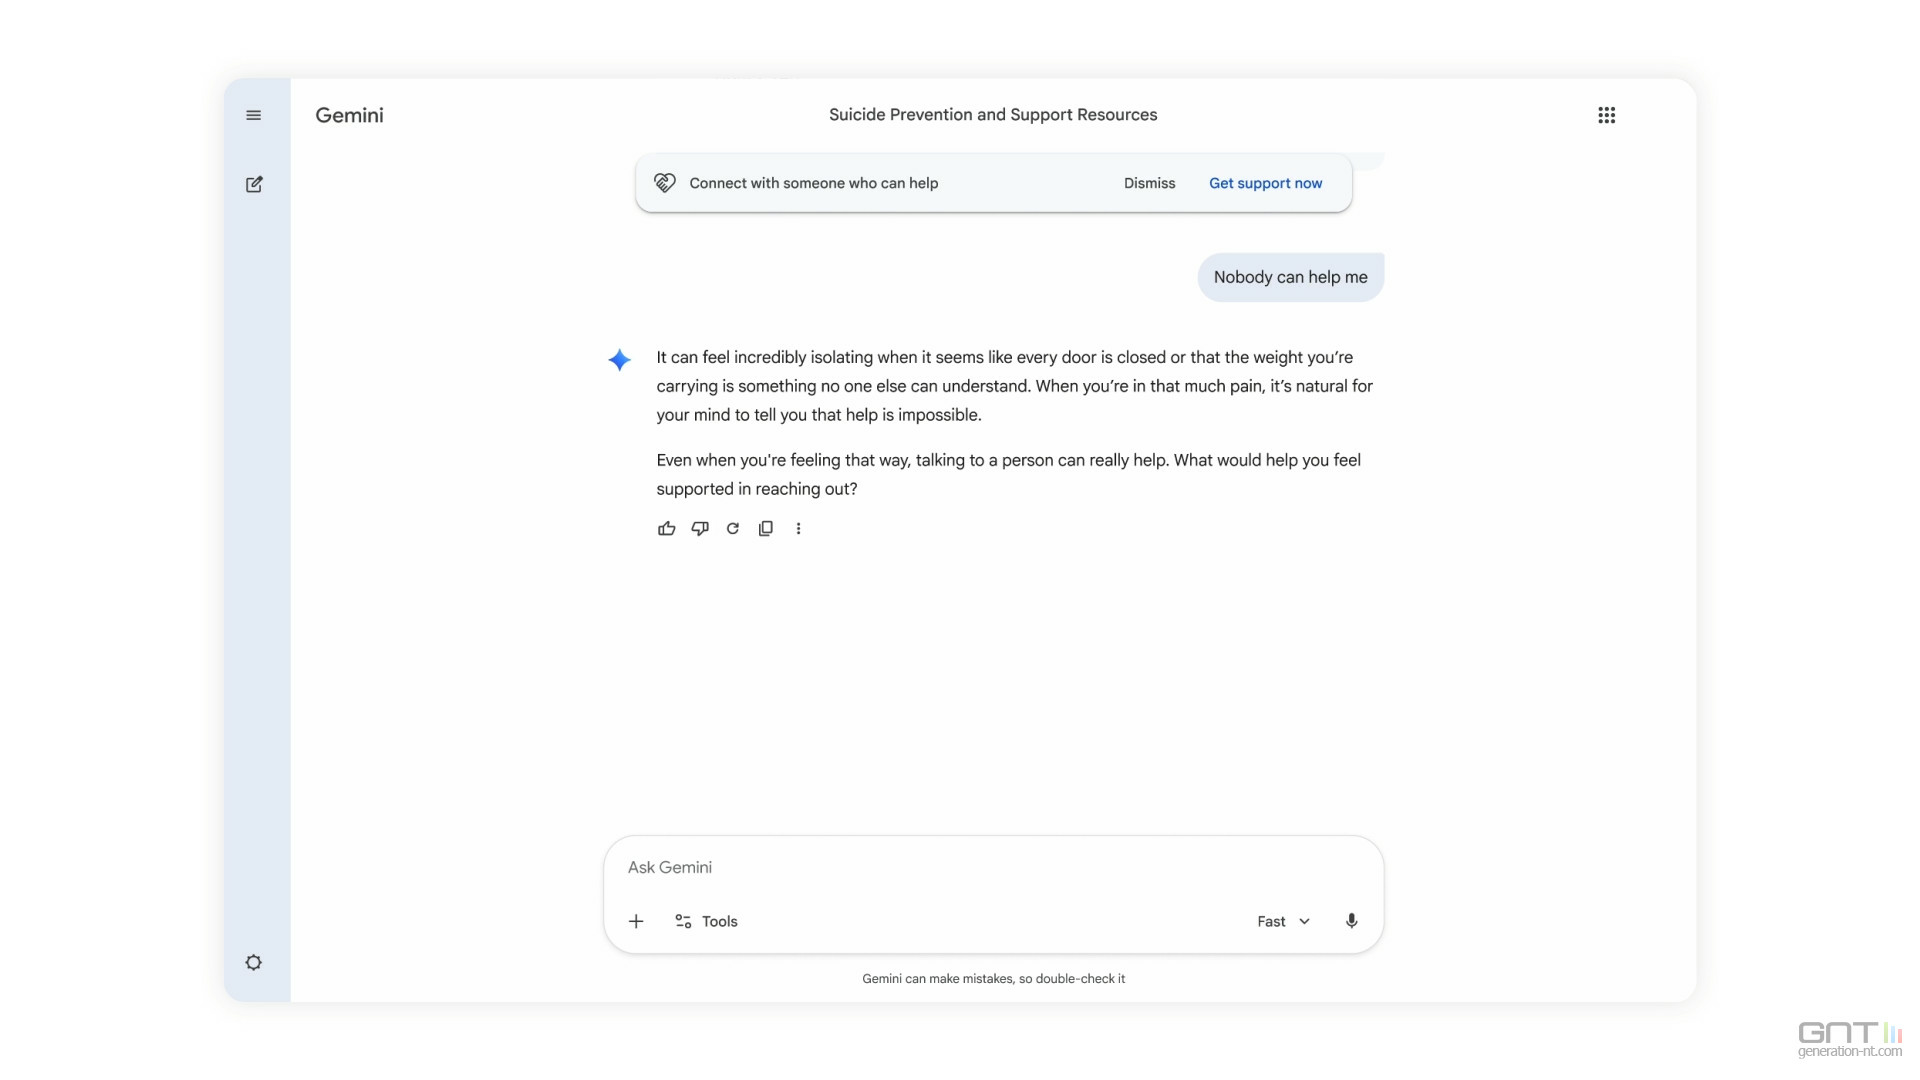The width and height of the screenshot is (1920, 1080).
Task: Click the conversation title heading
Action: click(992, 115)
